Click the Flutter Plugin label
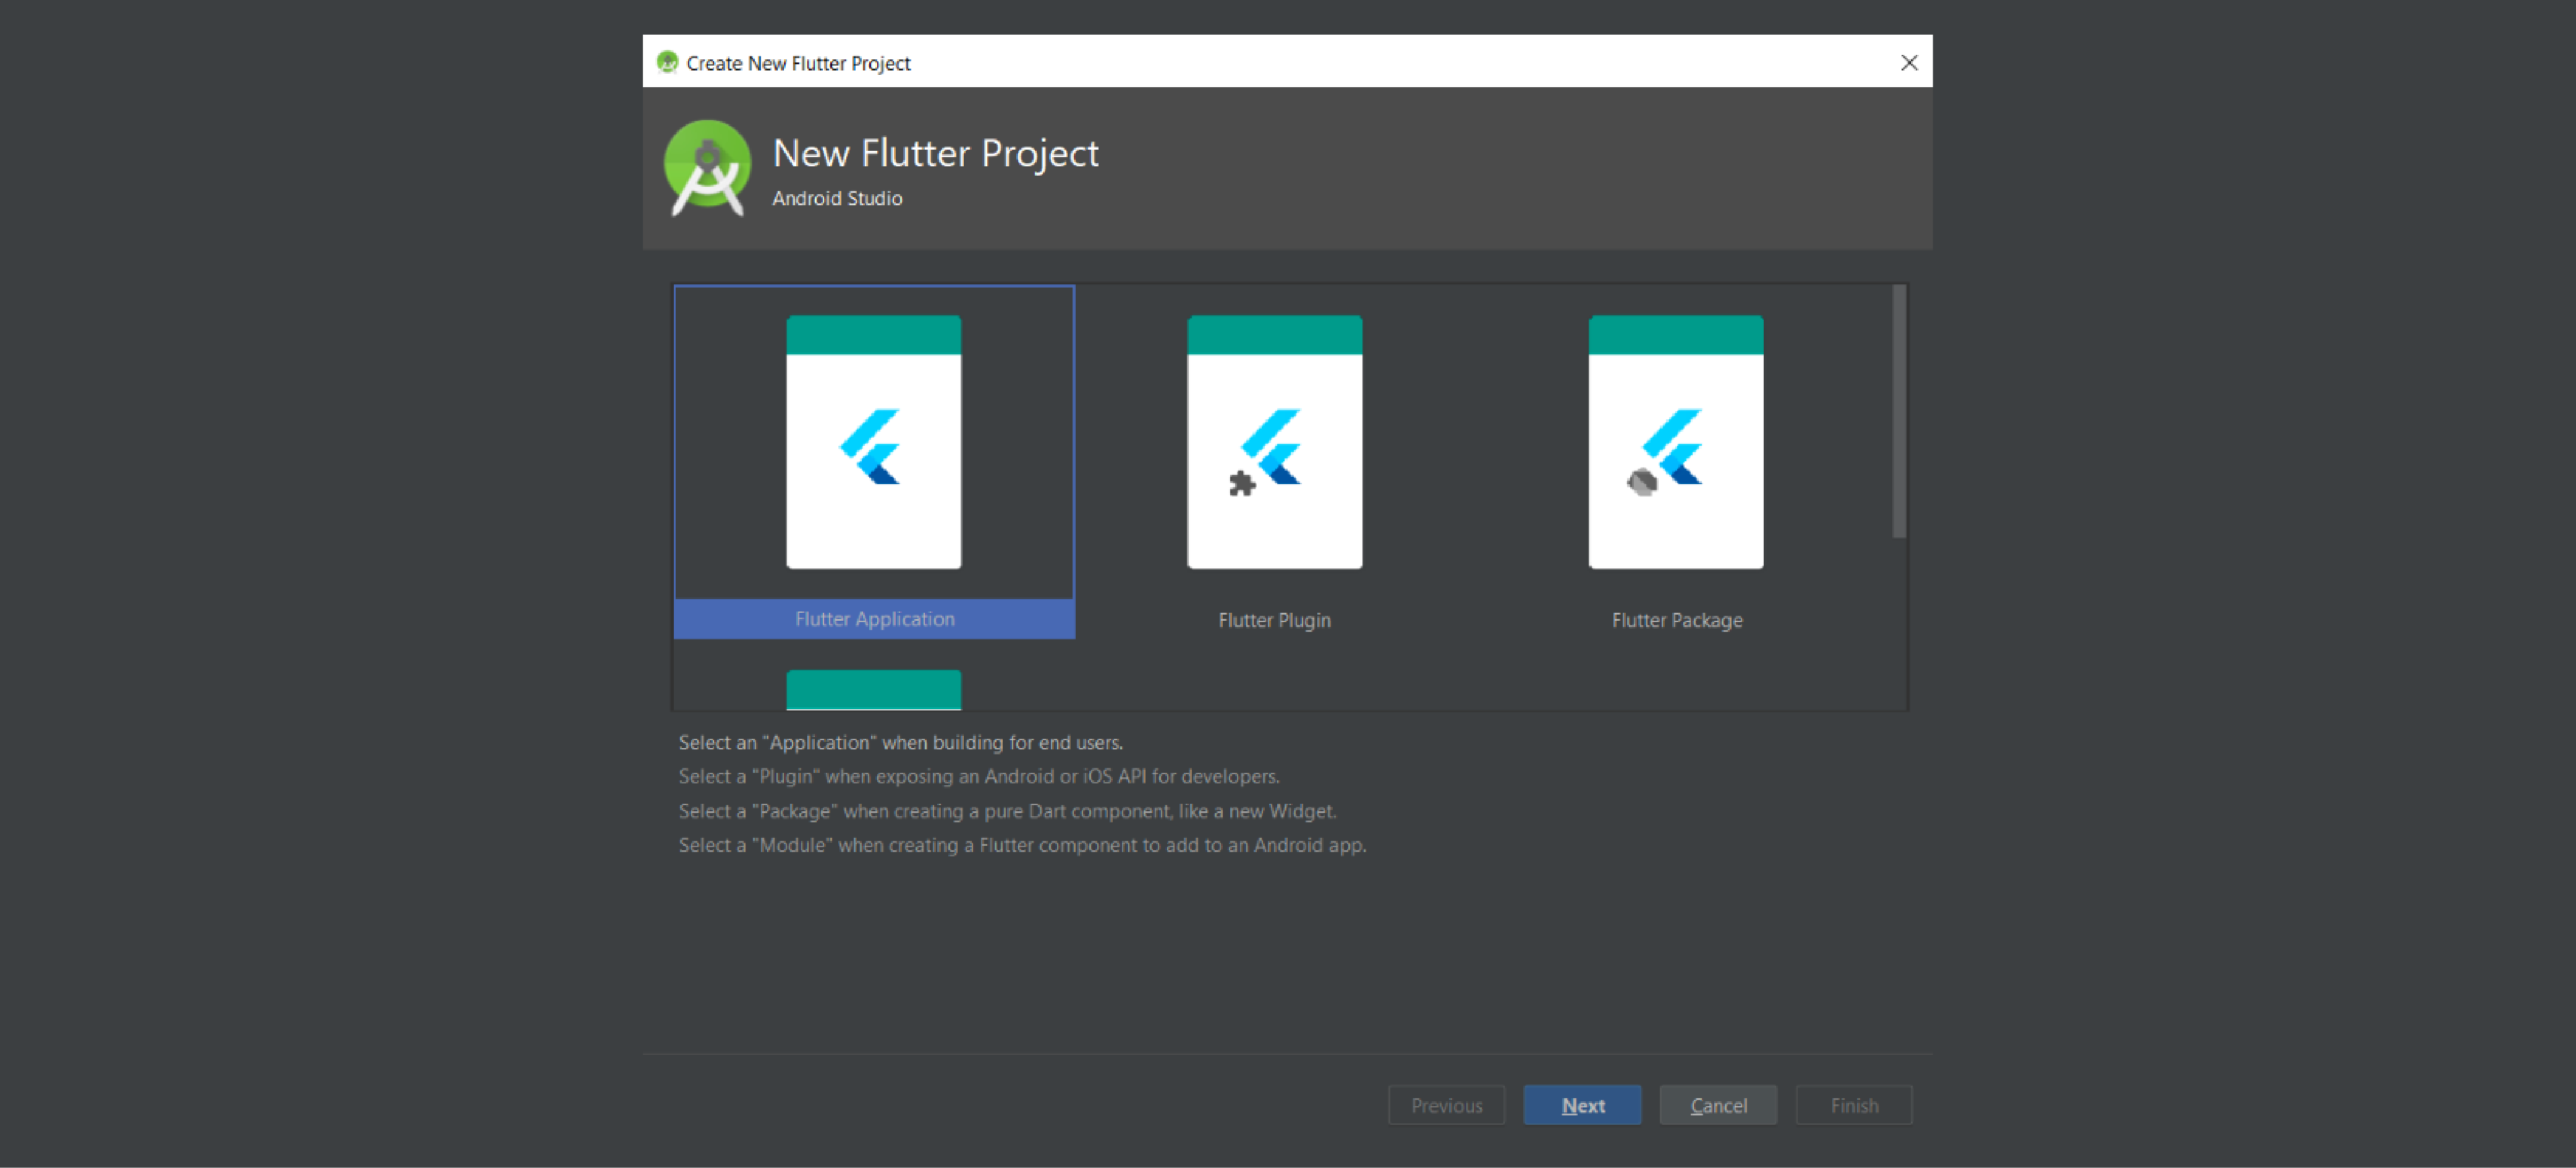Image resolution: width=2576 pixels, height=1168 pixels. [1274, 619]
